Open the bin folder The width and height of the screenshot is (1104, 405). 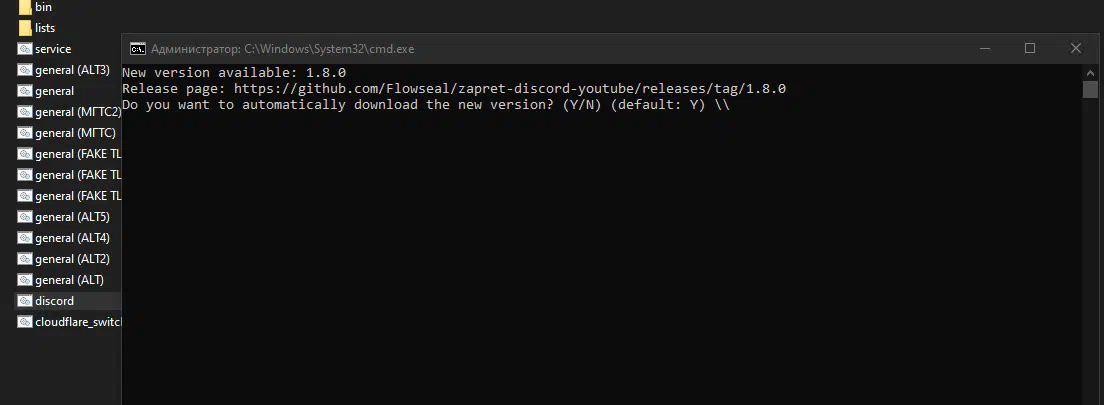click(x=35, y=7)
